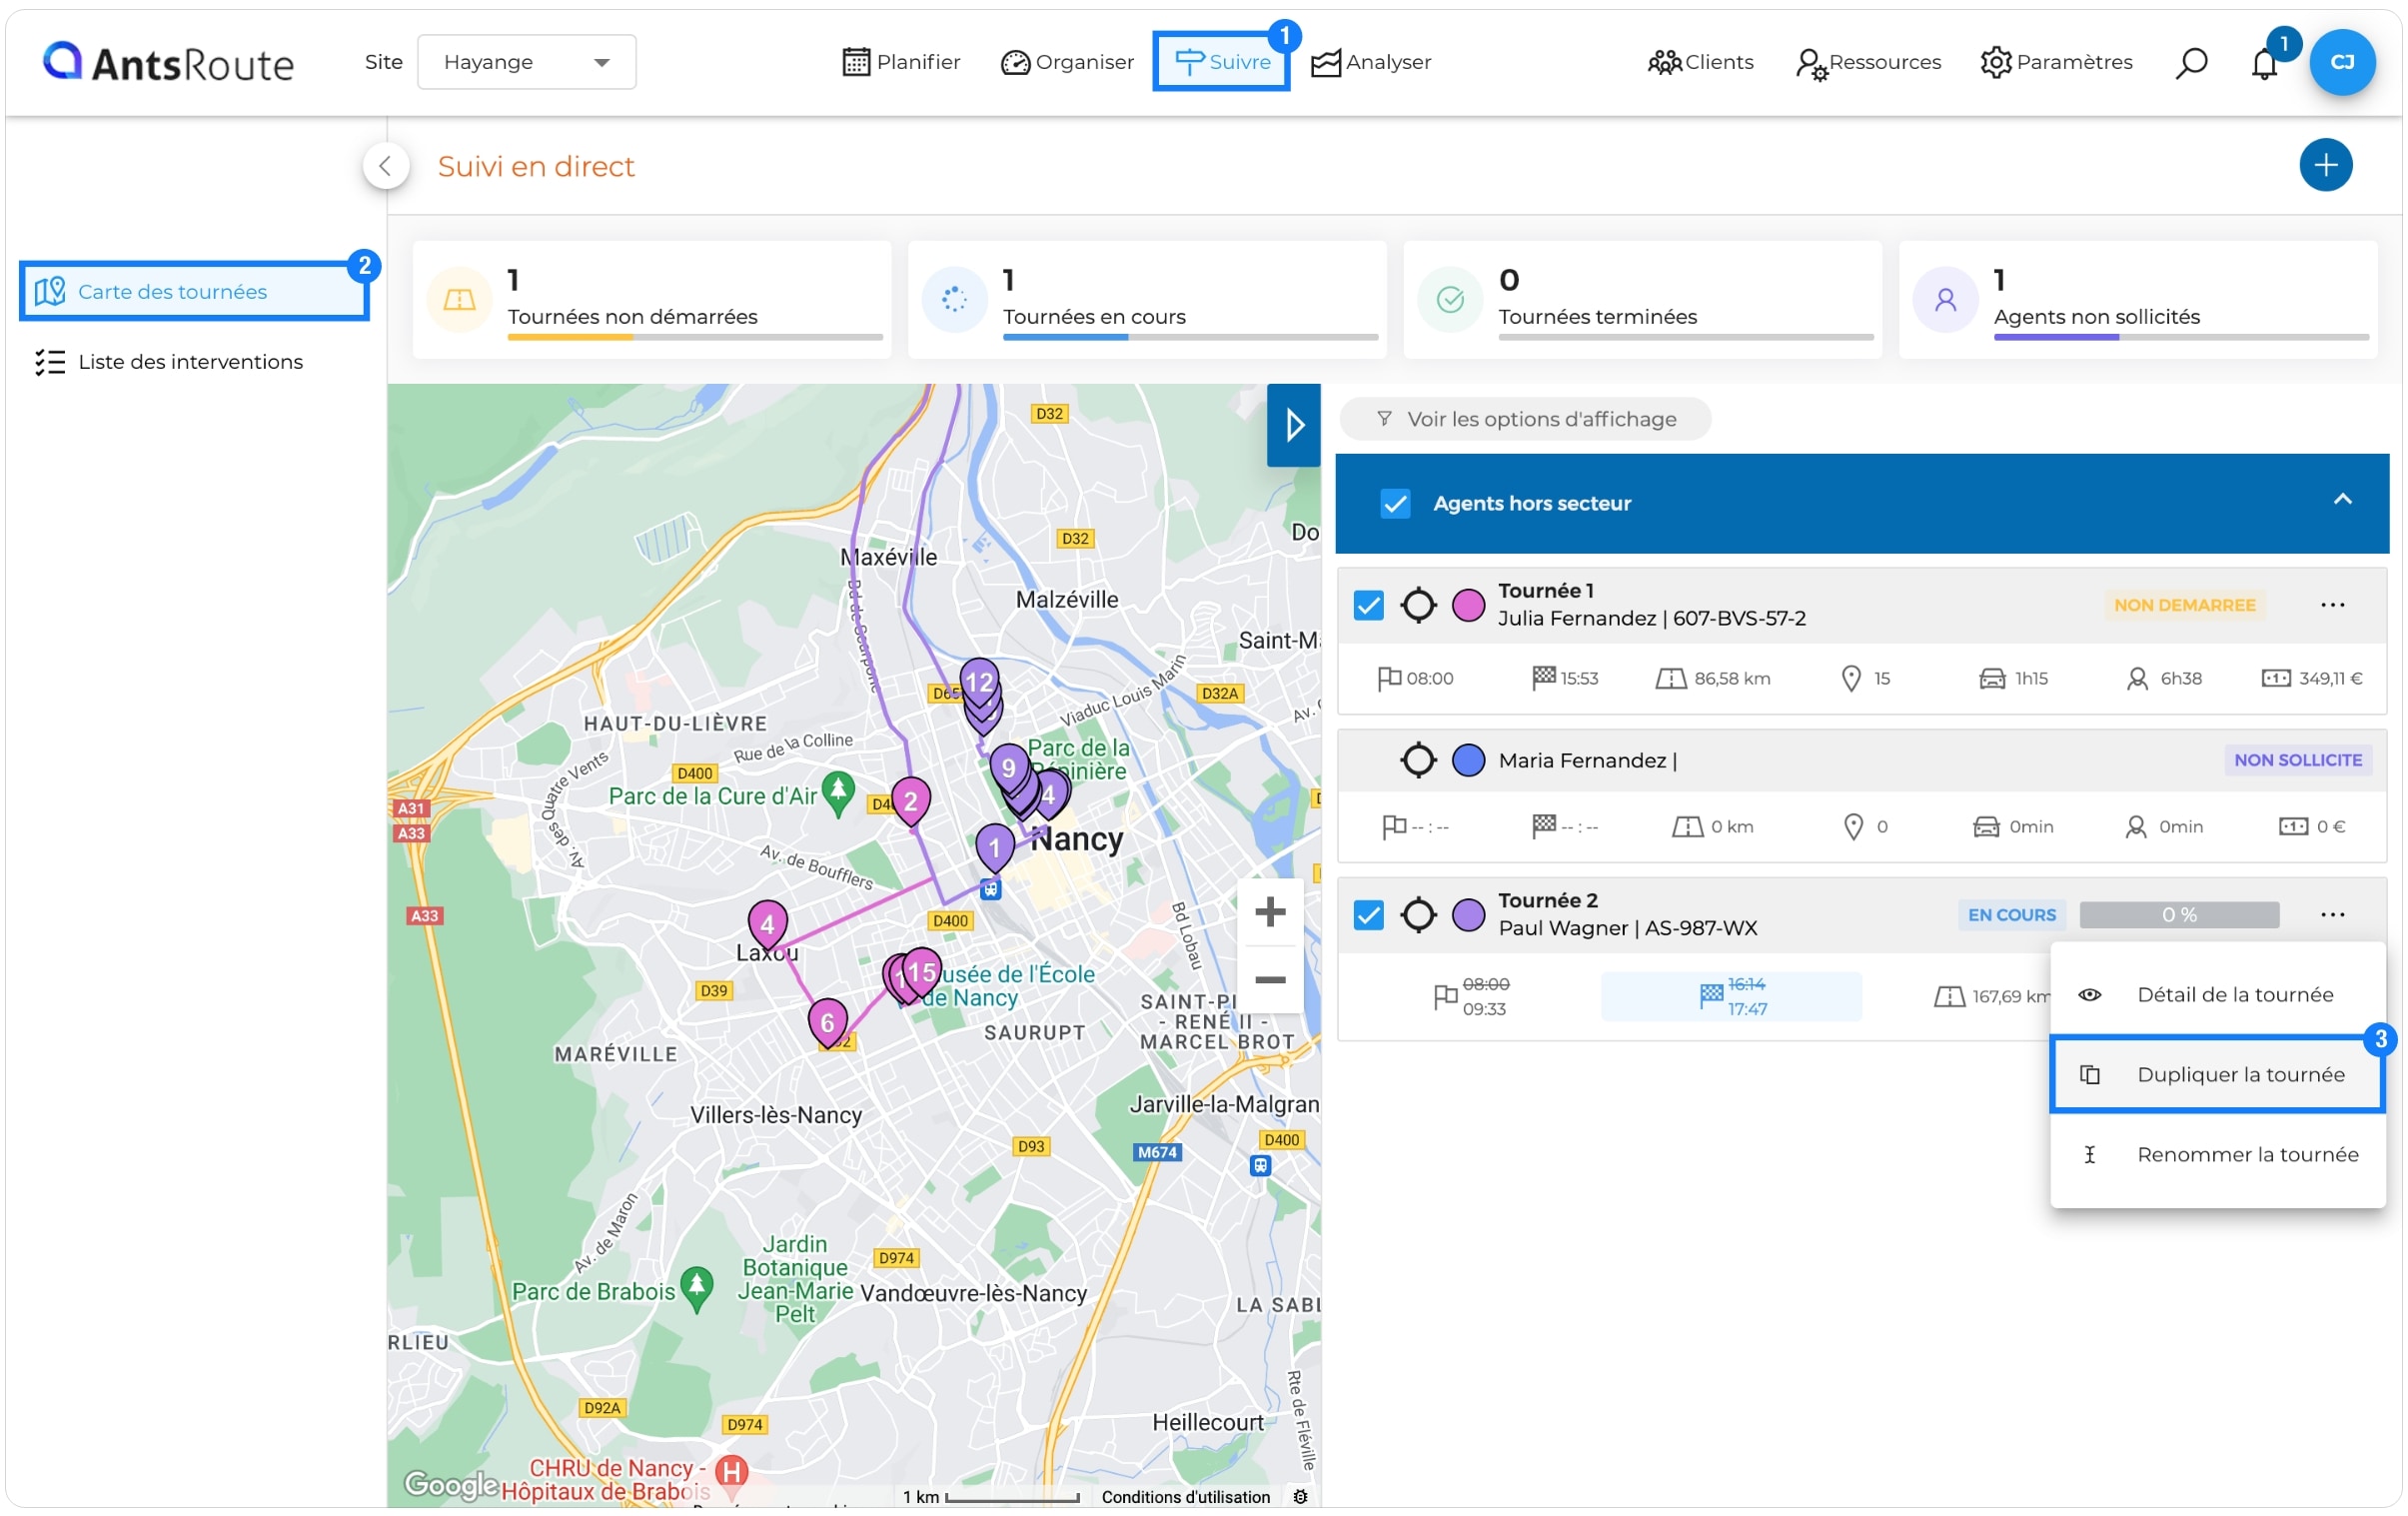2408x1516 pixels.
Task: Click the warning road icon for non démarrées
Action: (459, 299)
